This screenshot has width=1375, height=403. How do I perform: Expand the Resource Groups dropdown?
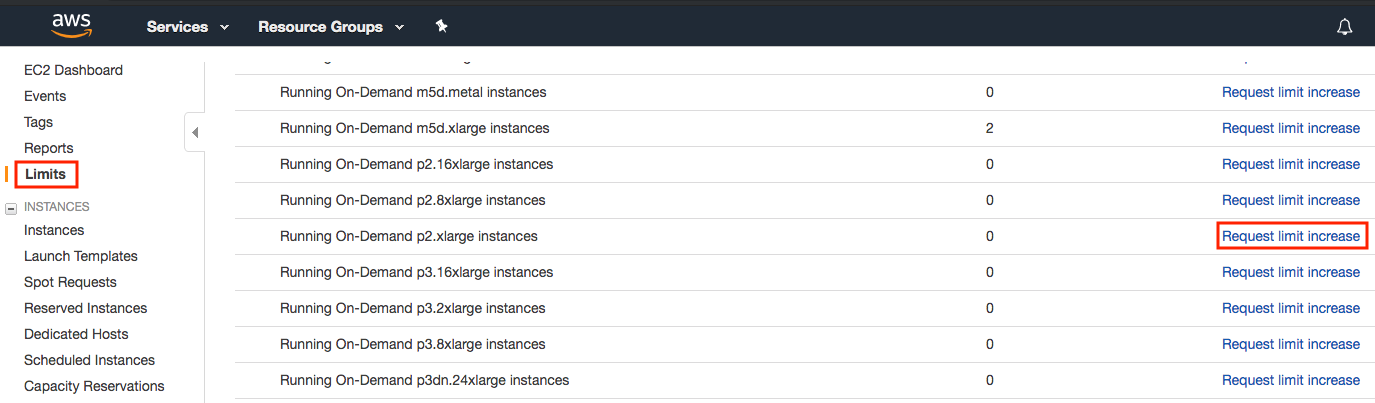pyautogui.click(x=331, y=27)
